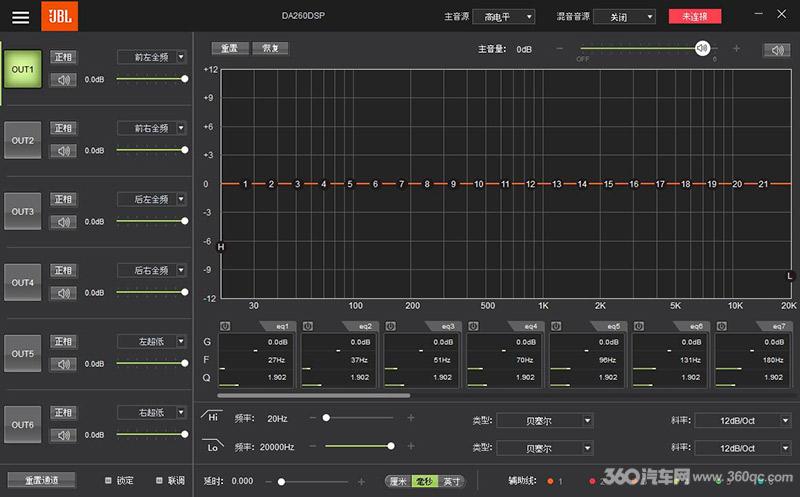Toggle the eq4 band power icon
The height and width of the screenshot is (497, 800).
point(473,326)
